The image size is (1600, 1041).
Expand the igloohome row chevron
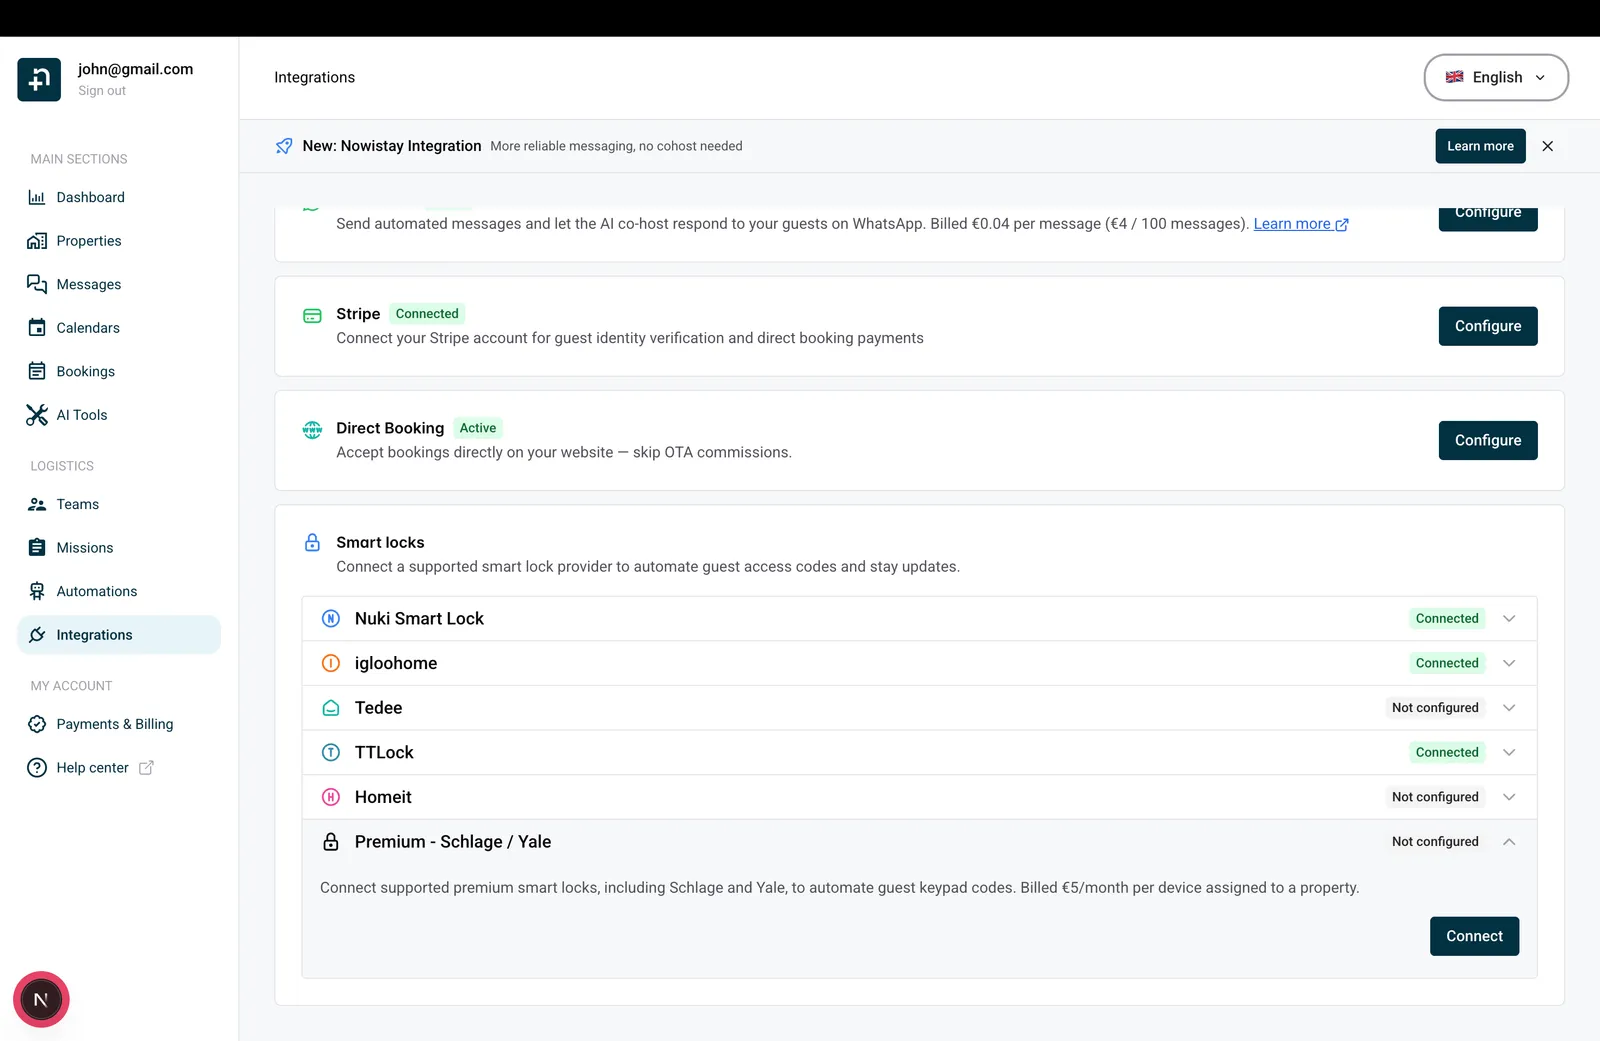pos(1509,663)
